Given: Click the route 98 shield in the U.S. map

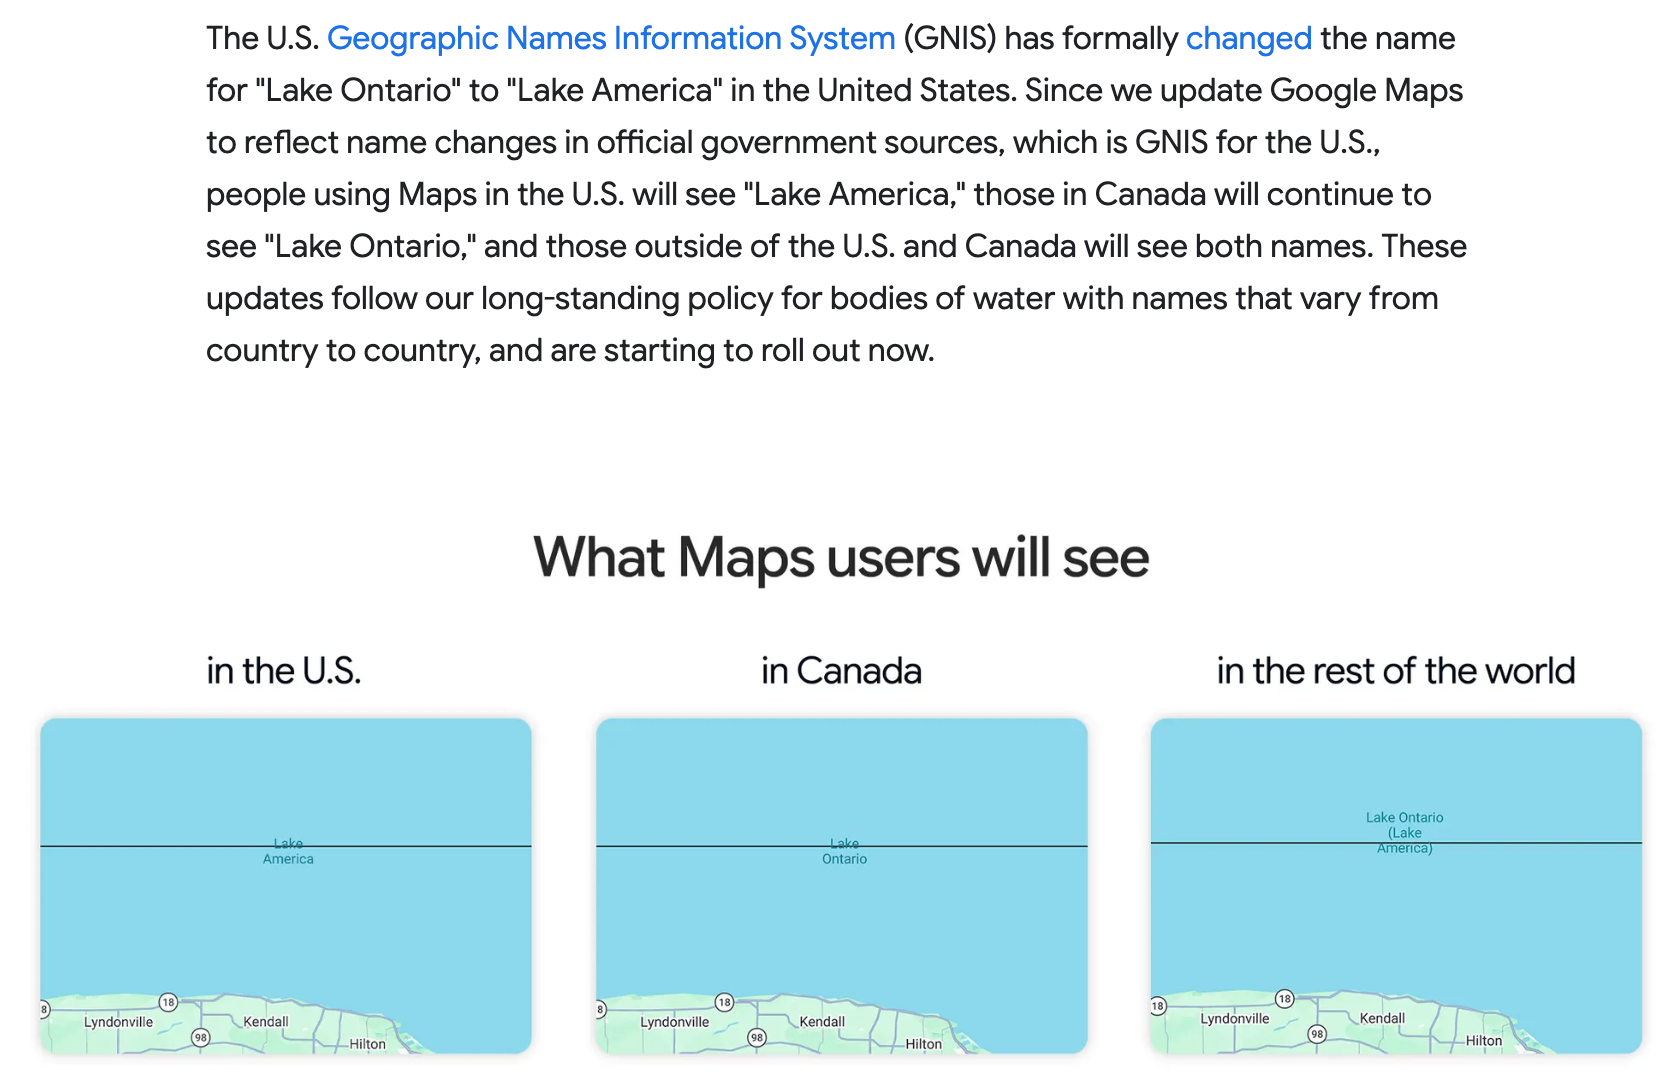Looking at the screenshot, I should point(201,1037).
